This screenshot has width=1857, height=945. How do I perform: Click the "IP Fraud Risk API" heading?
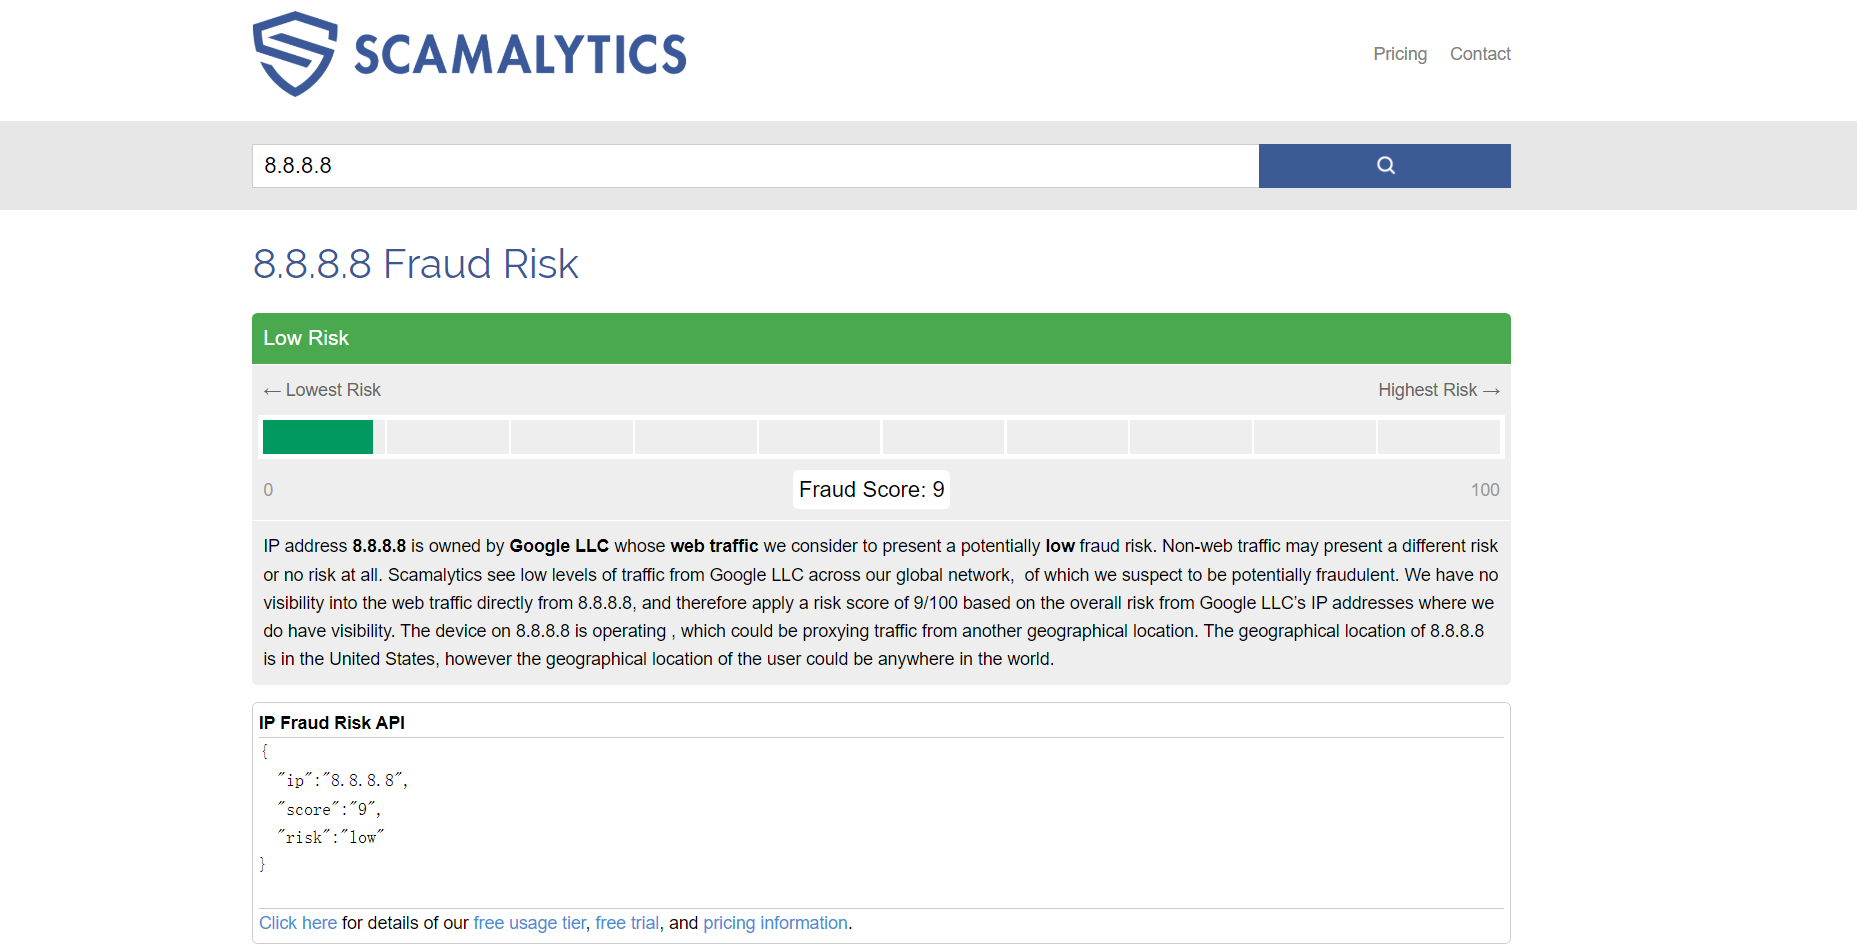[x=332, y=723]
